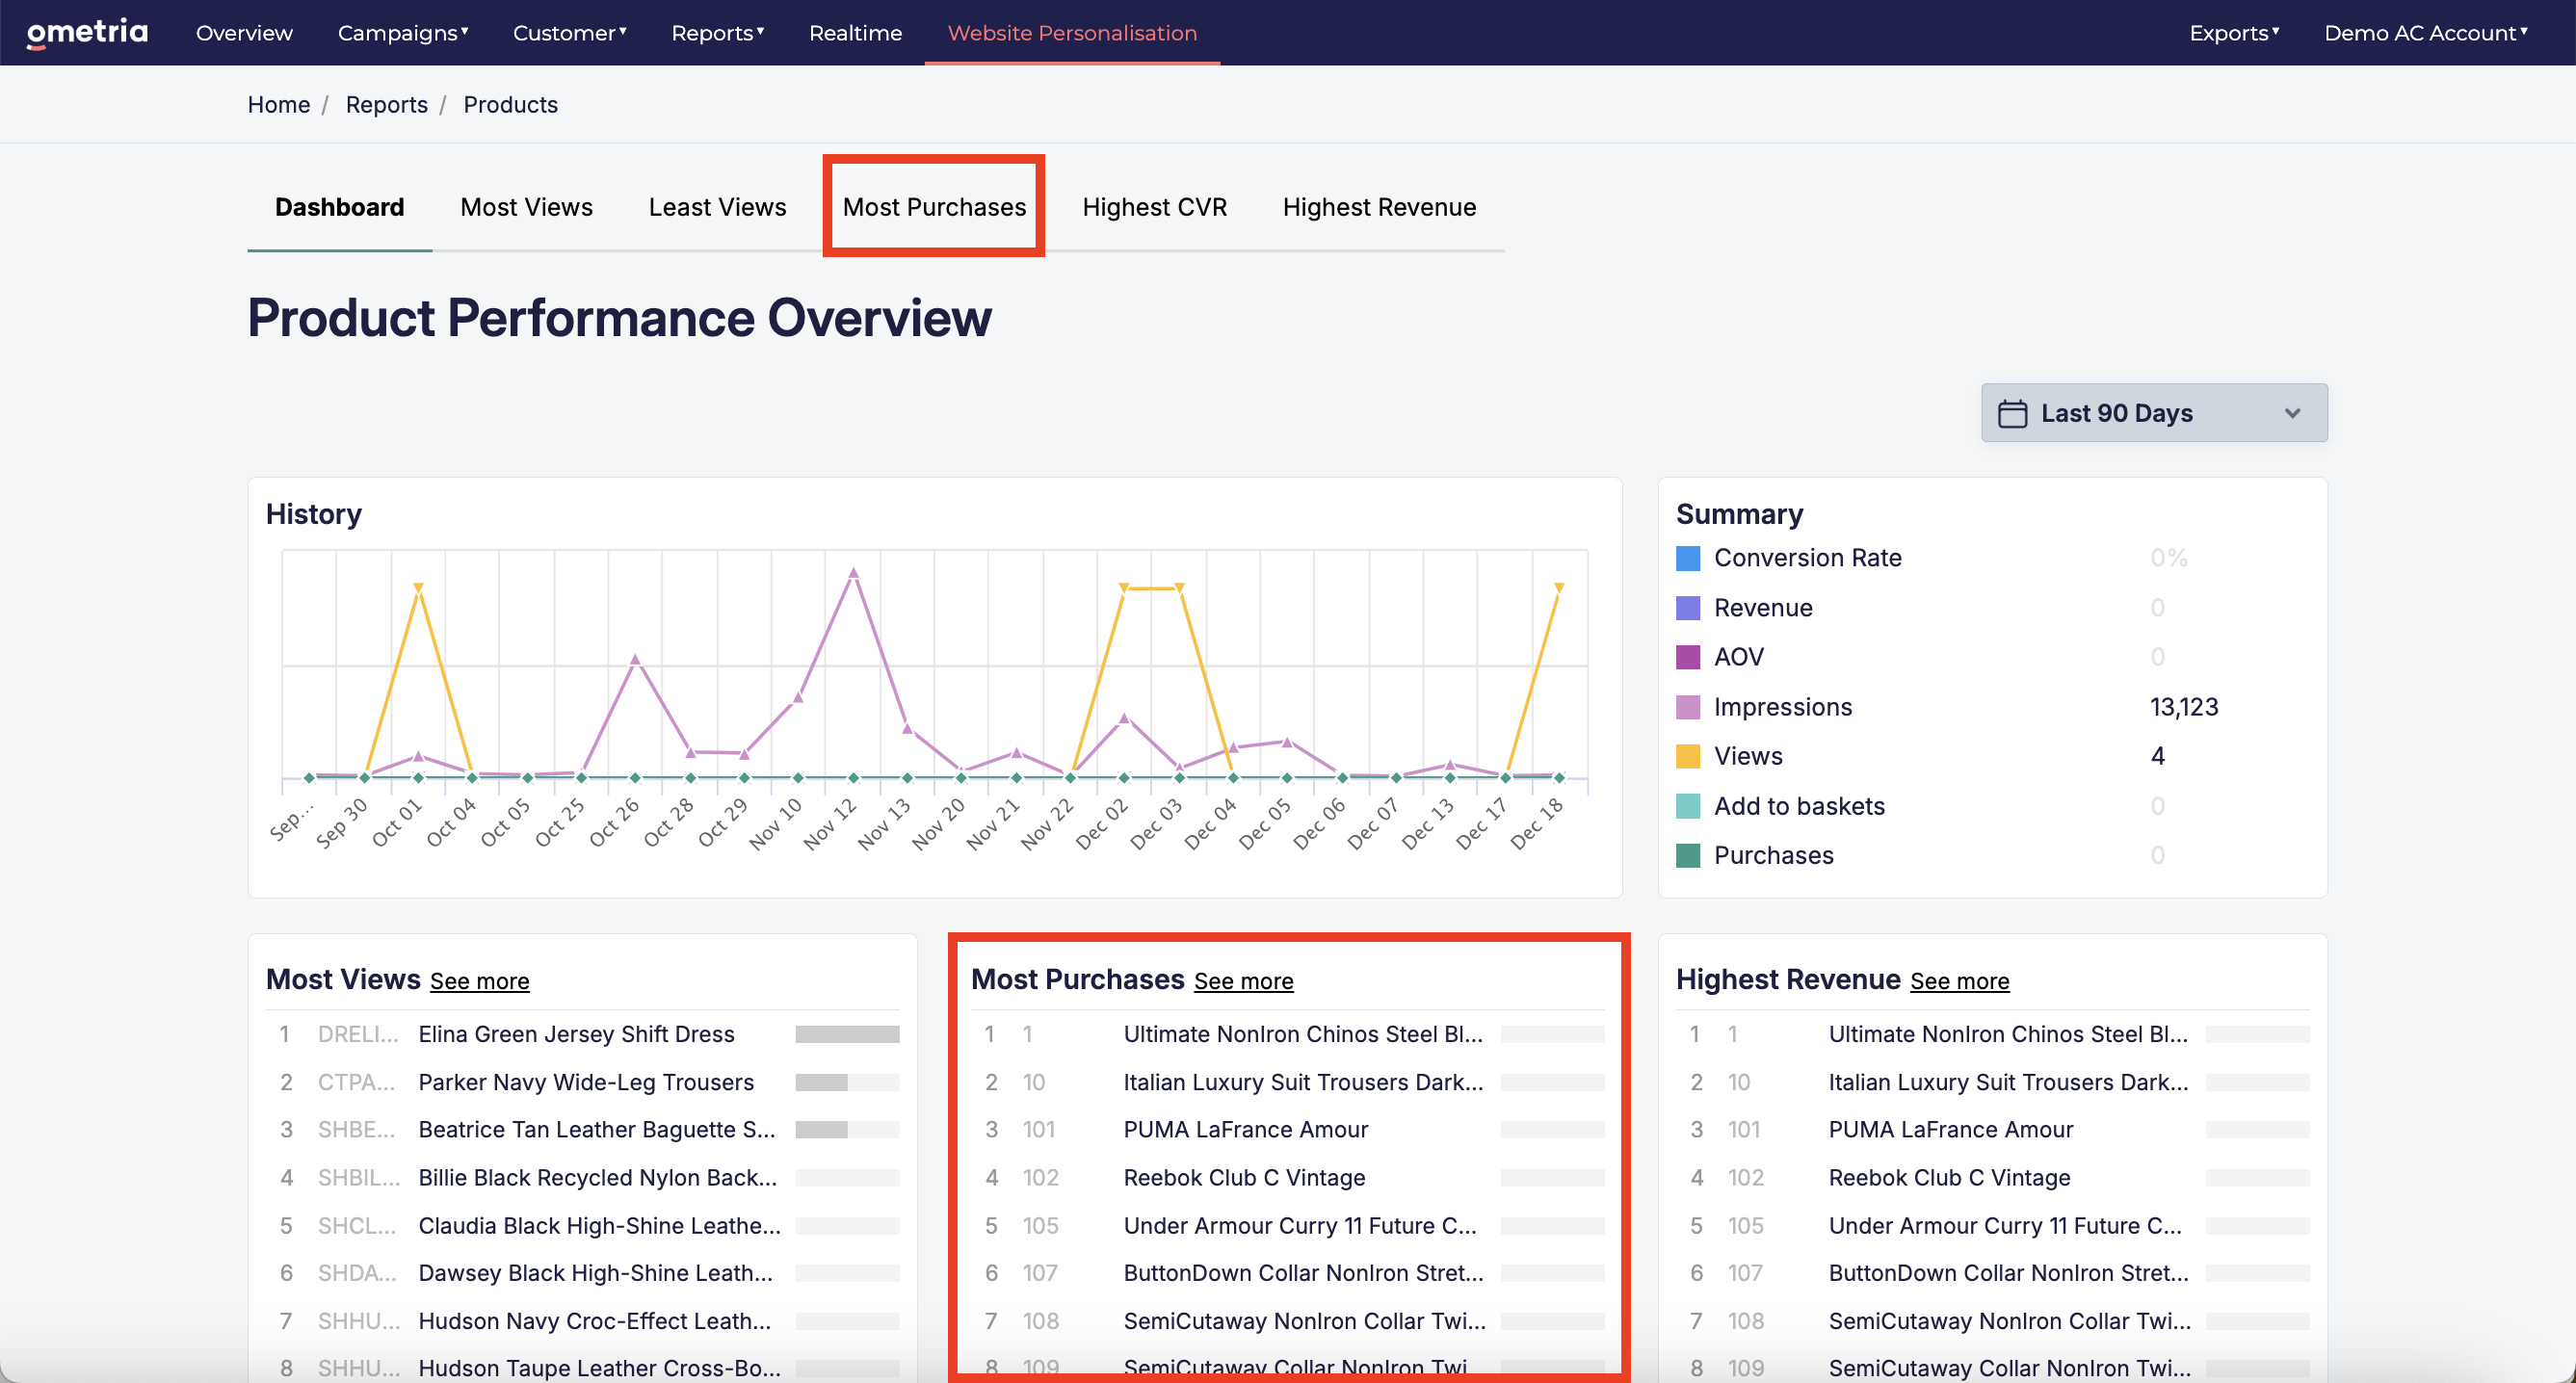
Task: Go to Reports in the breadcrumb
Action: (386, 105)
